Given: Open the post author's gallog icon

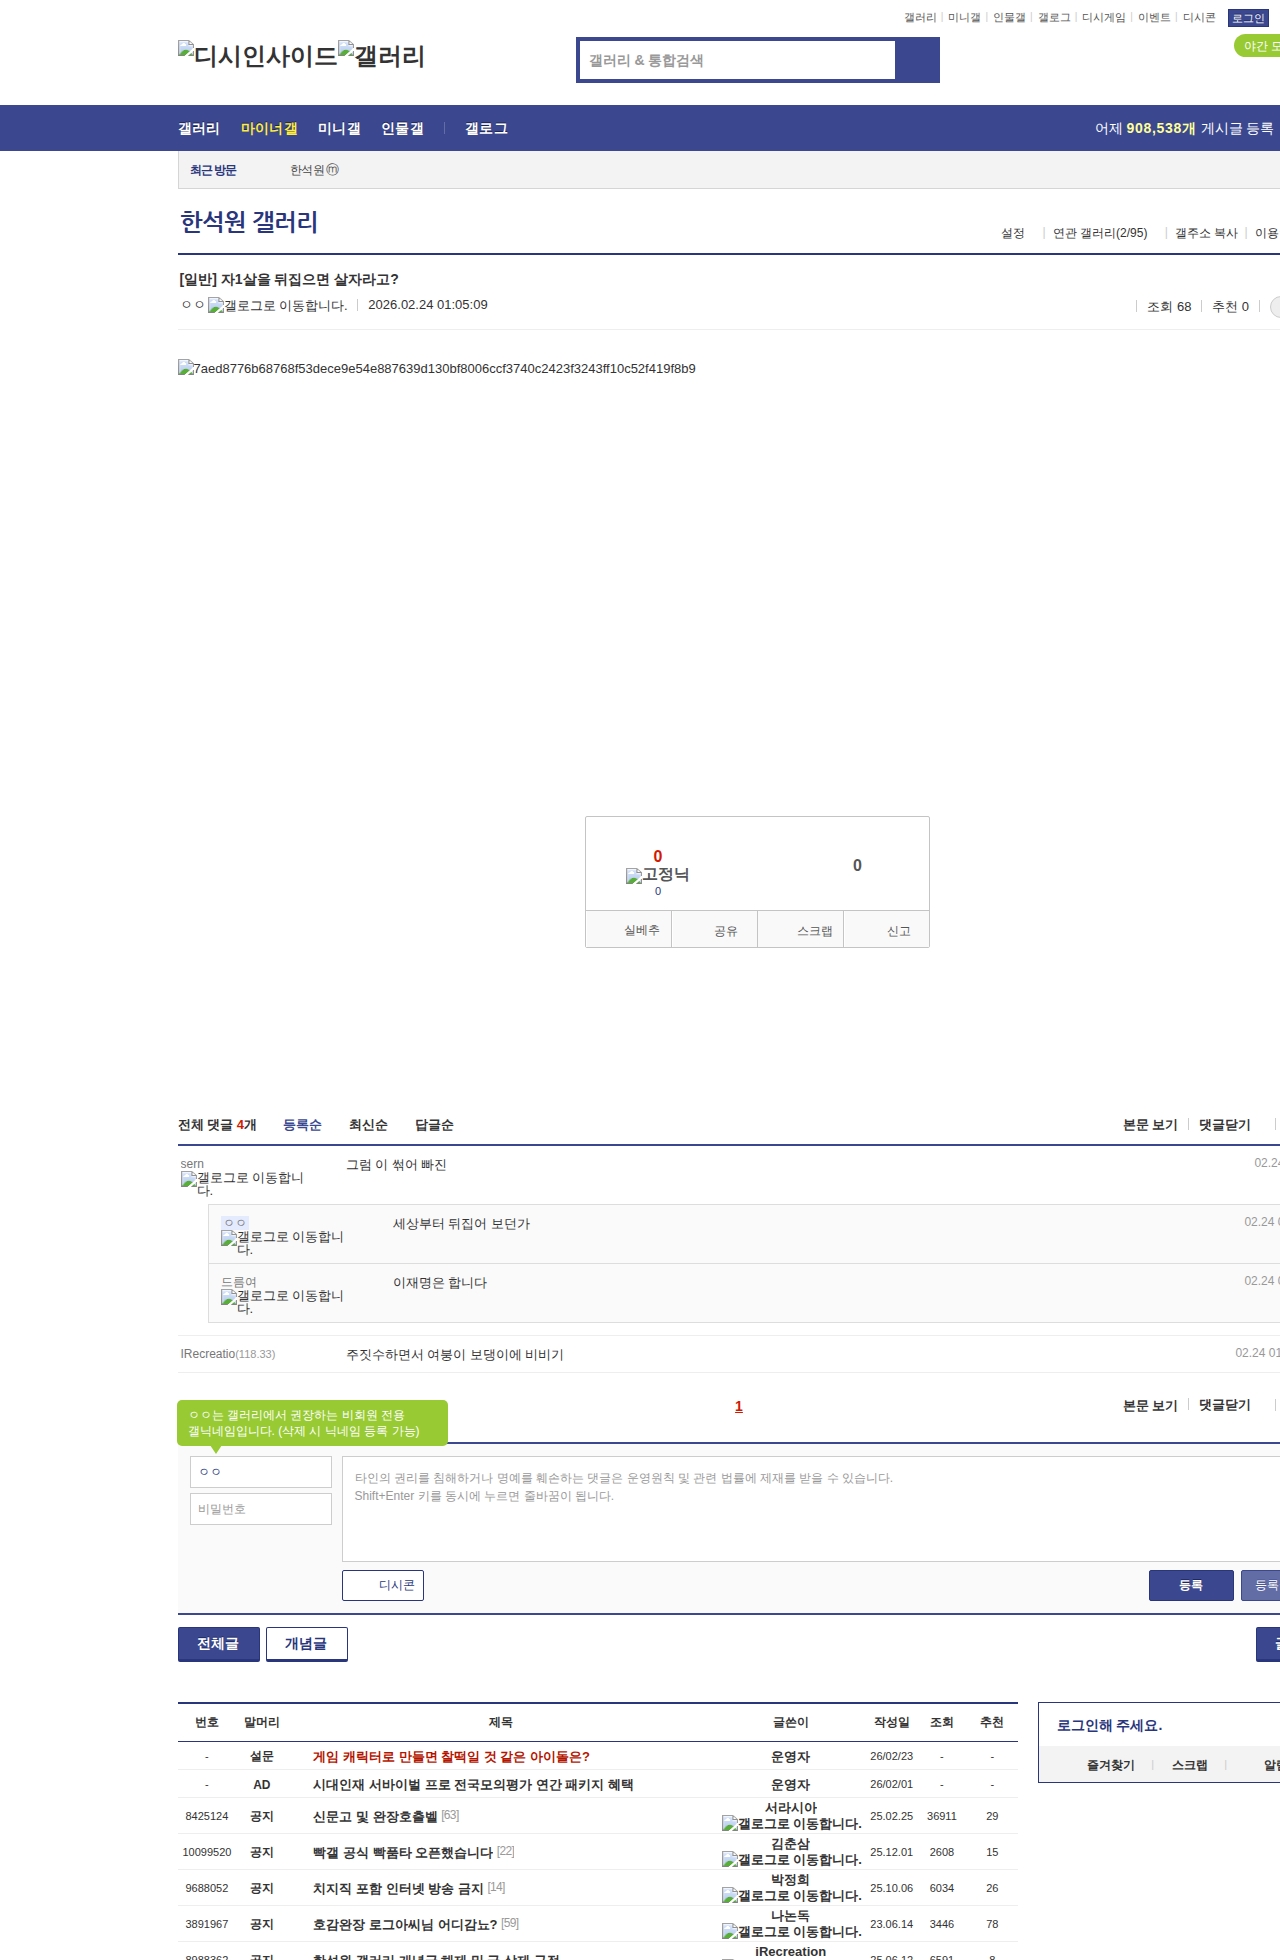Looking at the screenshot, I should [278, 306].
